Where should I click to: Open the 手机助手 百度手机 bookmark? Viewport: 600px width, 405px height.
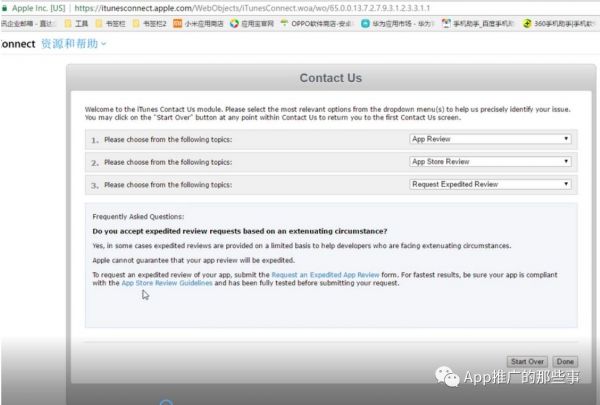coord(477,24)
